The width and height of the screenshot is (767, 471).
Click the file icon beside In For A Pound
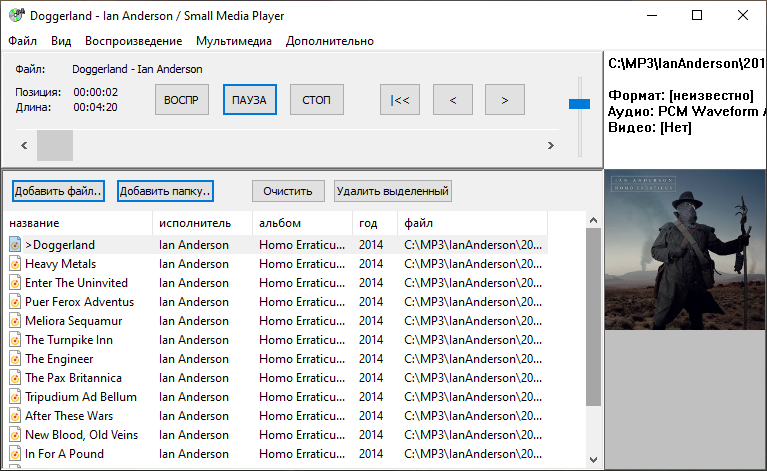pyautogui.click(x=15, y=454)
